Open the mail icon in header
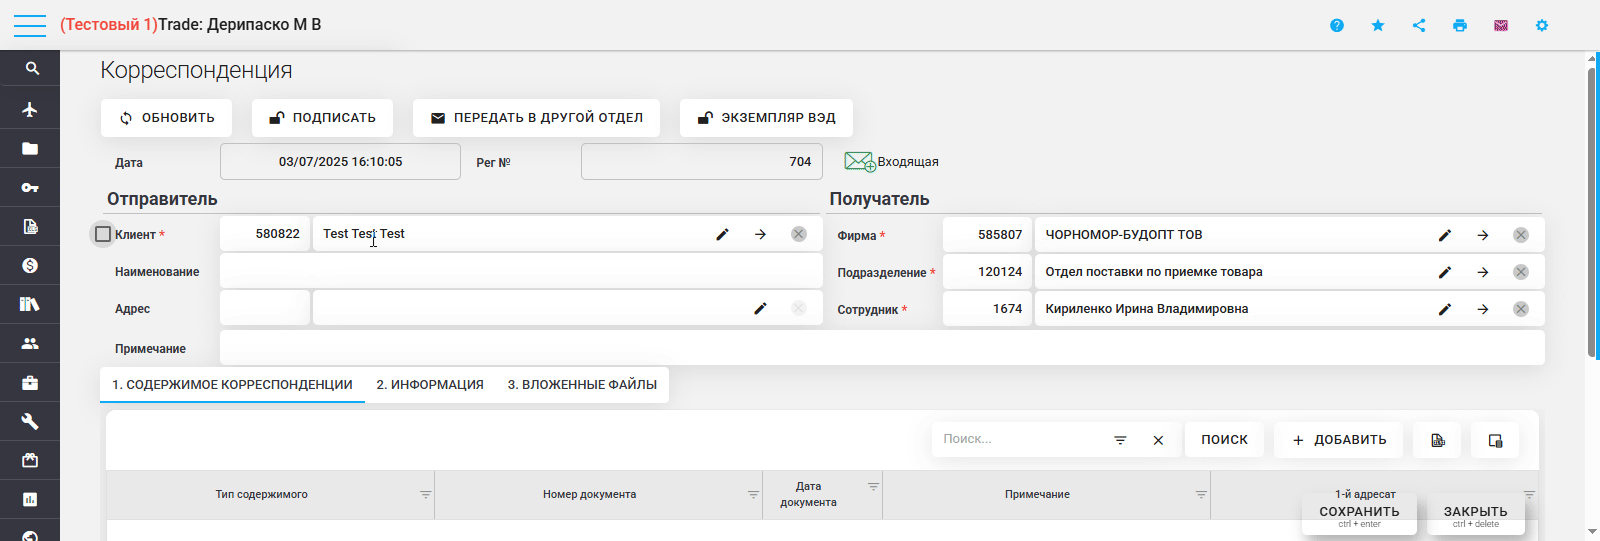Screen dimensions: 1600x541 point(1501,25)
